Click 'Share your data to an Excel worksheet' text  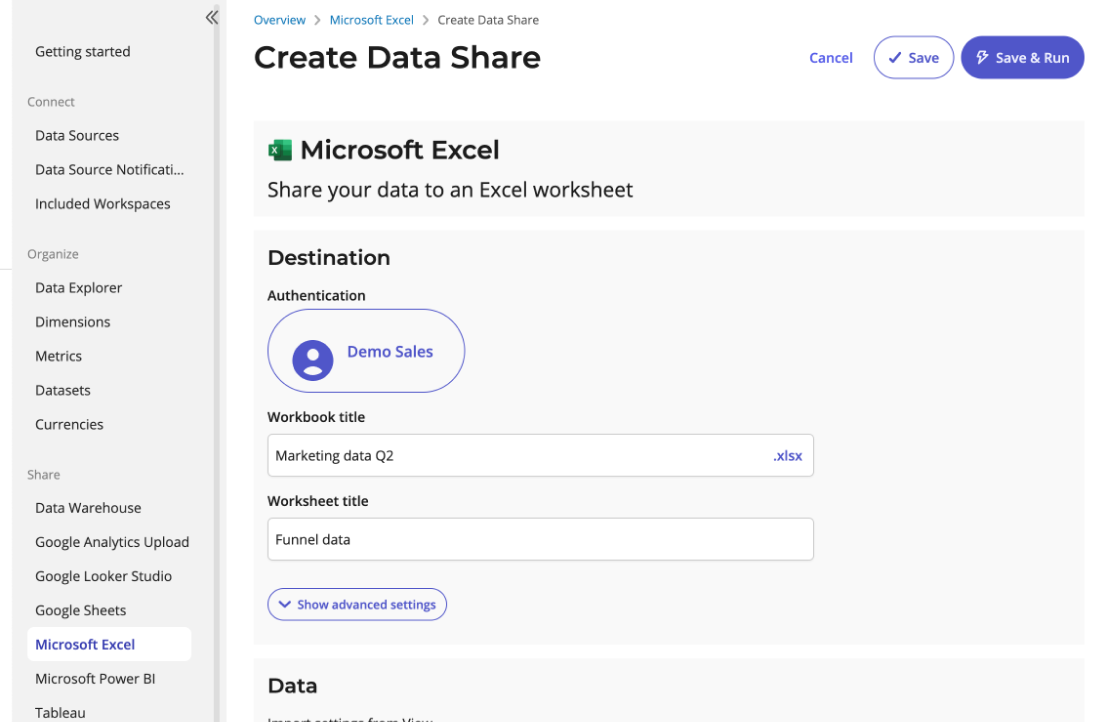(x=450, y=190)
